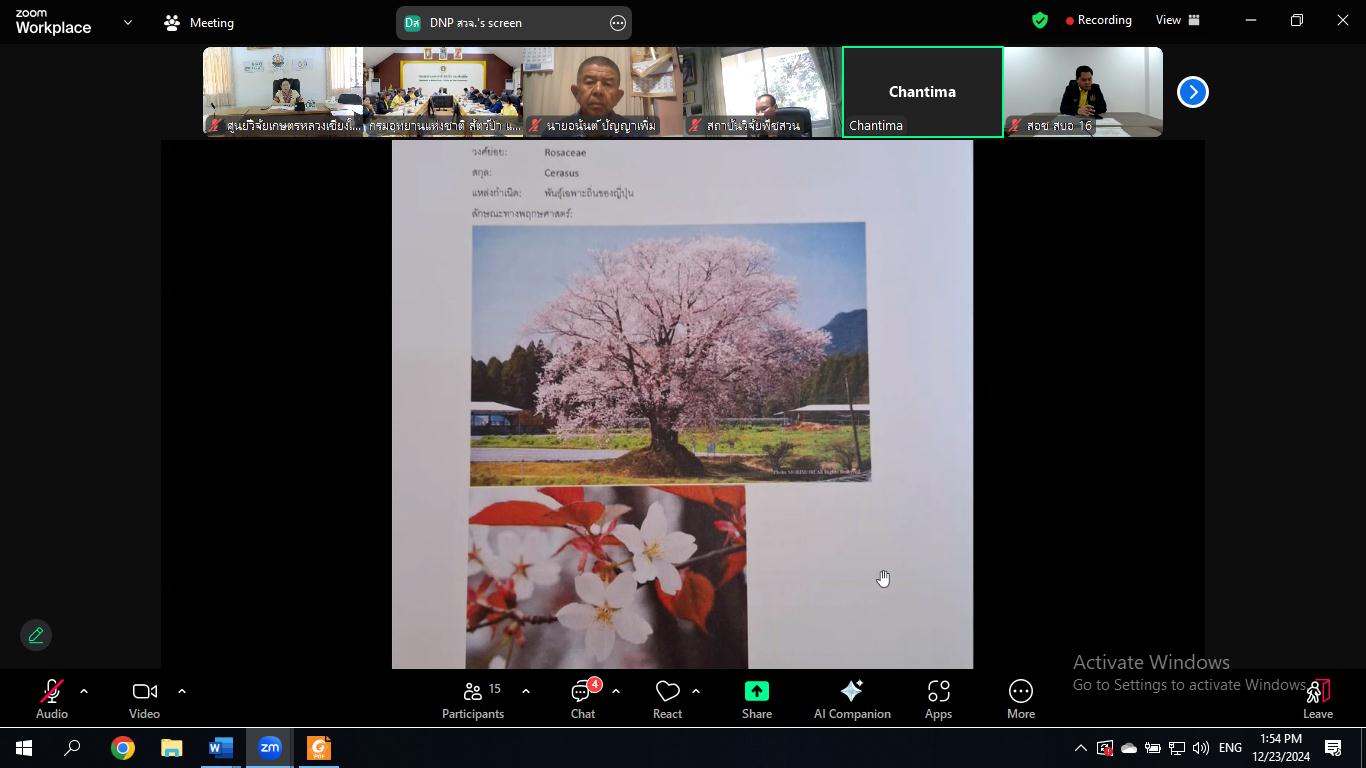
Task: Click the cherry blossom flower close-up photo
Action: (x=606, y=577)
